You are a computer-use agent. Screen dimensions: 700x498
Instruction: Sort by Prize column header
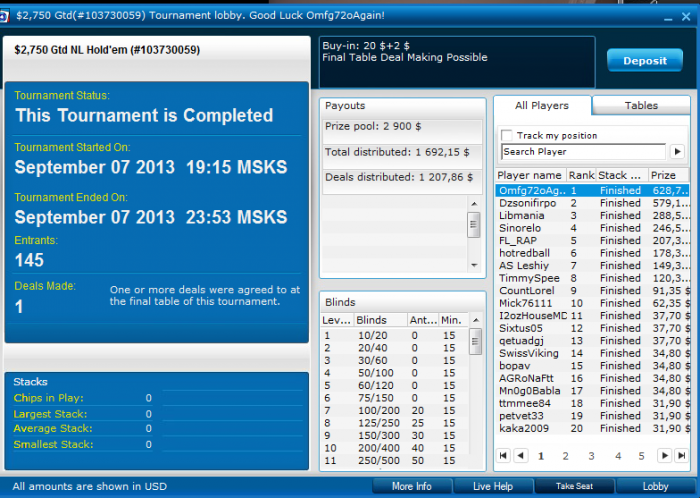pos(668,175)
